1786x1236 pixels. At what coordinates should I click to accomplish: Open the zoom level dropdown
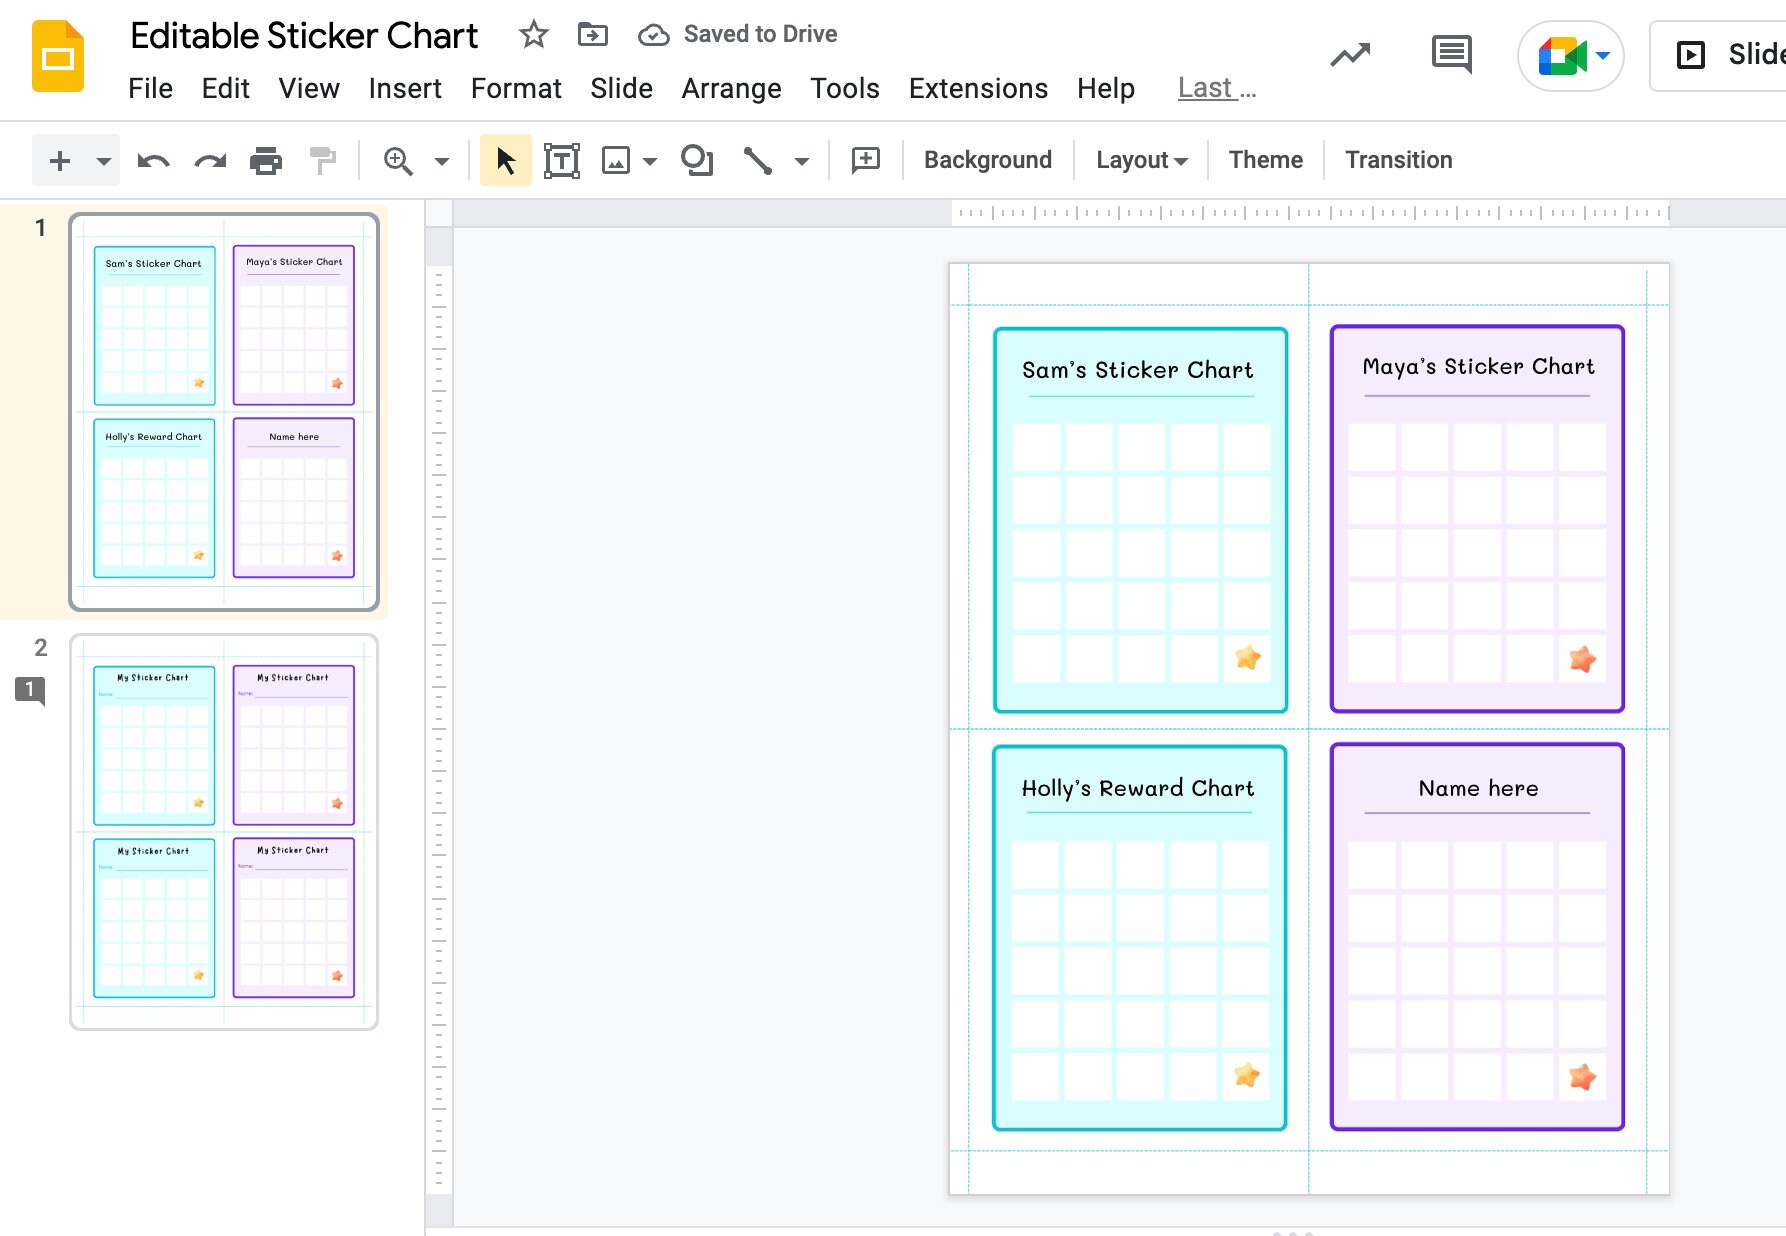(x=438, y=160)
